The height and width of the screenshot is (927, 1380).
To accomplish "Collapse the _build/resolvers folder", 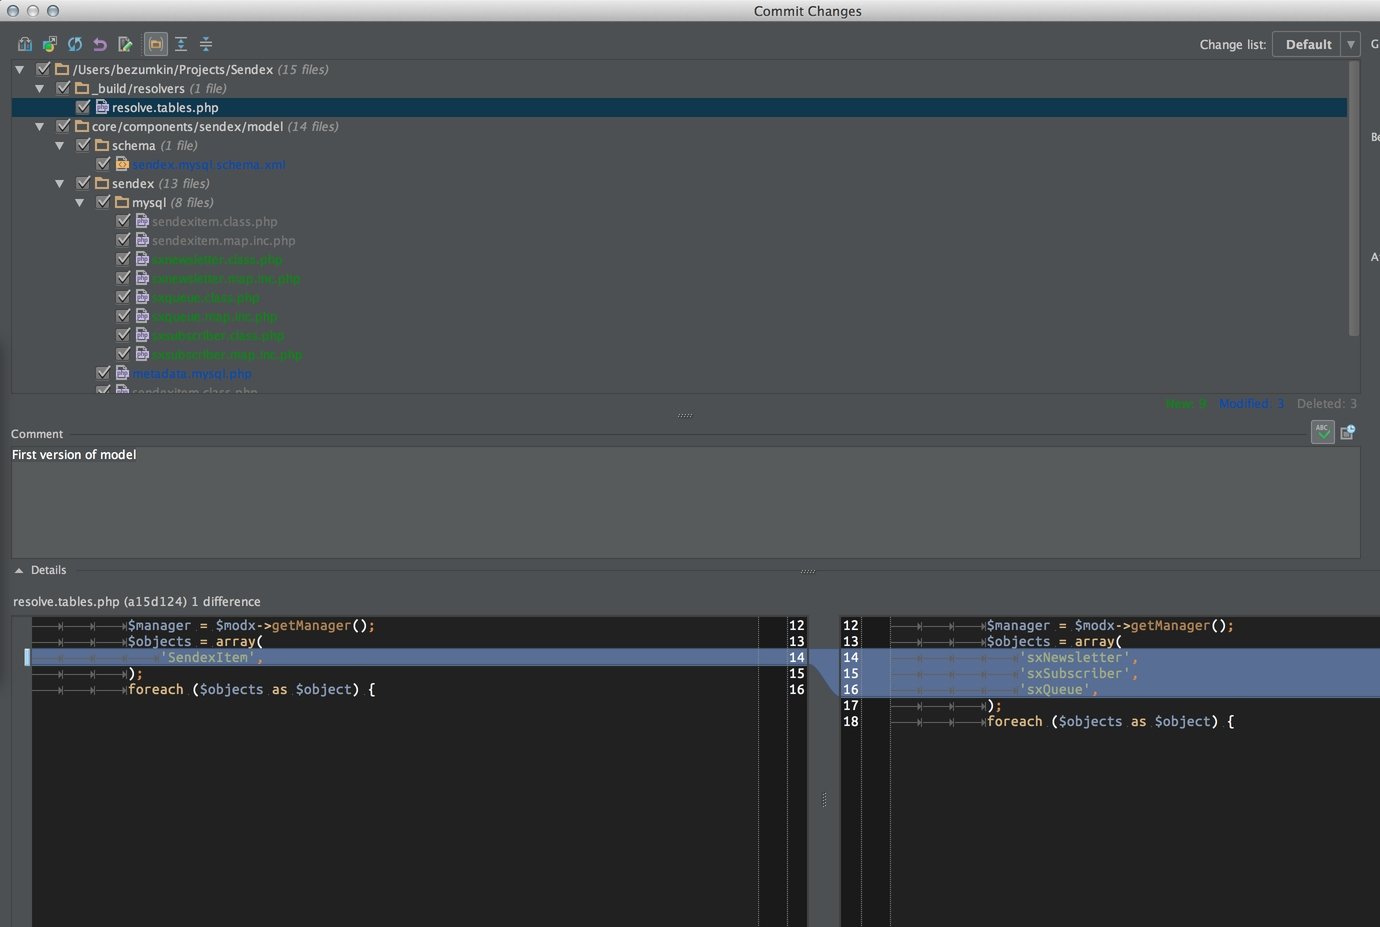I will [x=40, y=88].
